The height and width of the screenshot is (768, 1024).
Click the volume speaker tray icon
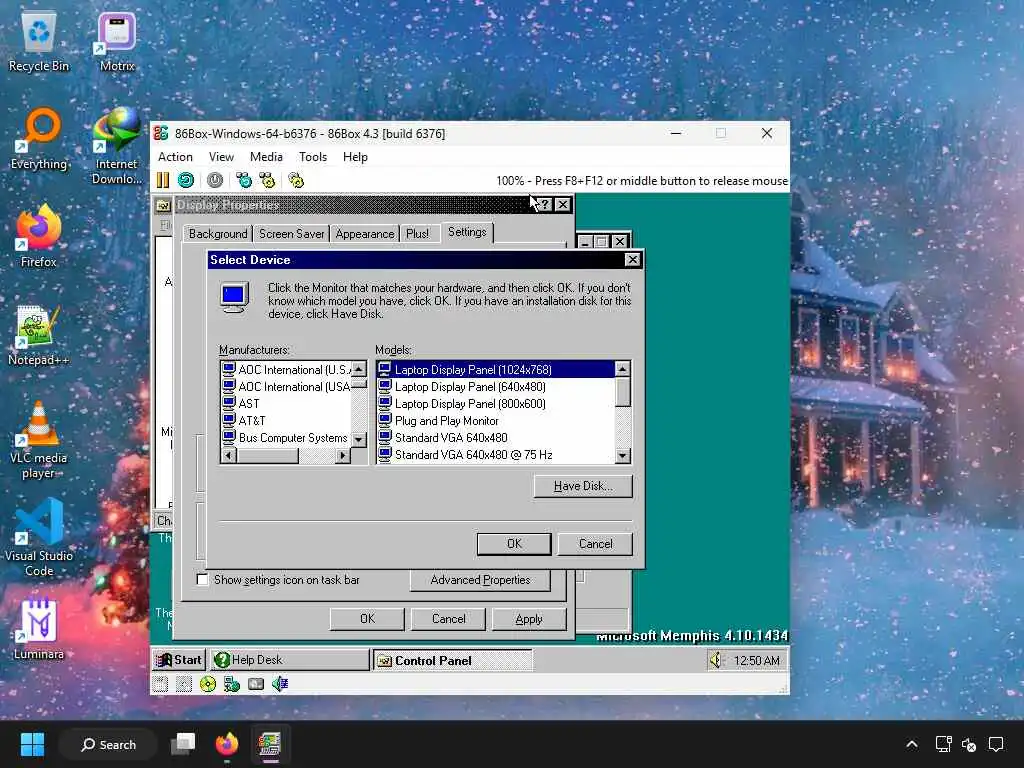coord(716,660)
